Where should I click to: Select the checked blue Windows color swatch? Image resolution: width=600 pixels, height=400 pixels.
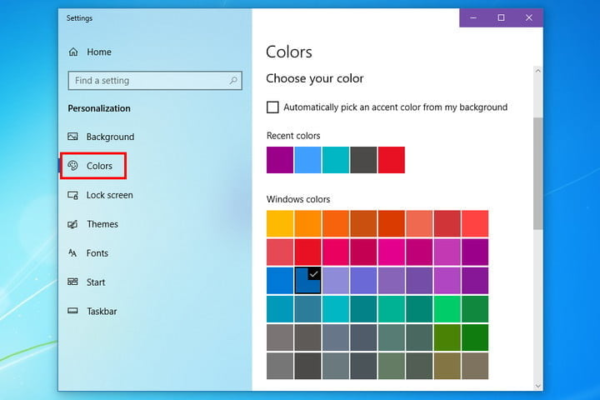coord(308,280)
